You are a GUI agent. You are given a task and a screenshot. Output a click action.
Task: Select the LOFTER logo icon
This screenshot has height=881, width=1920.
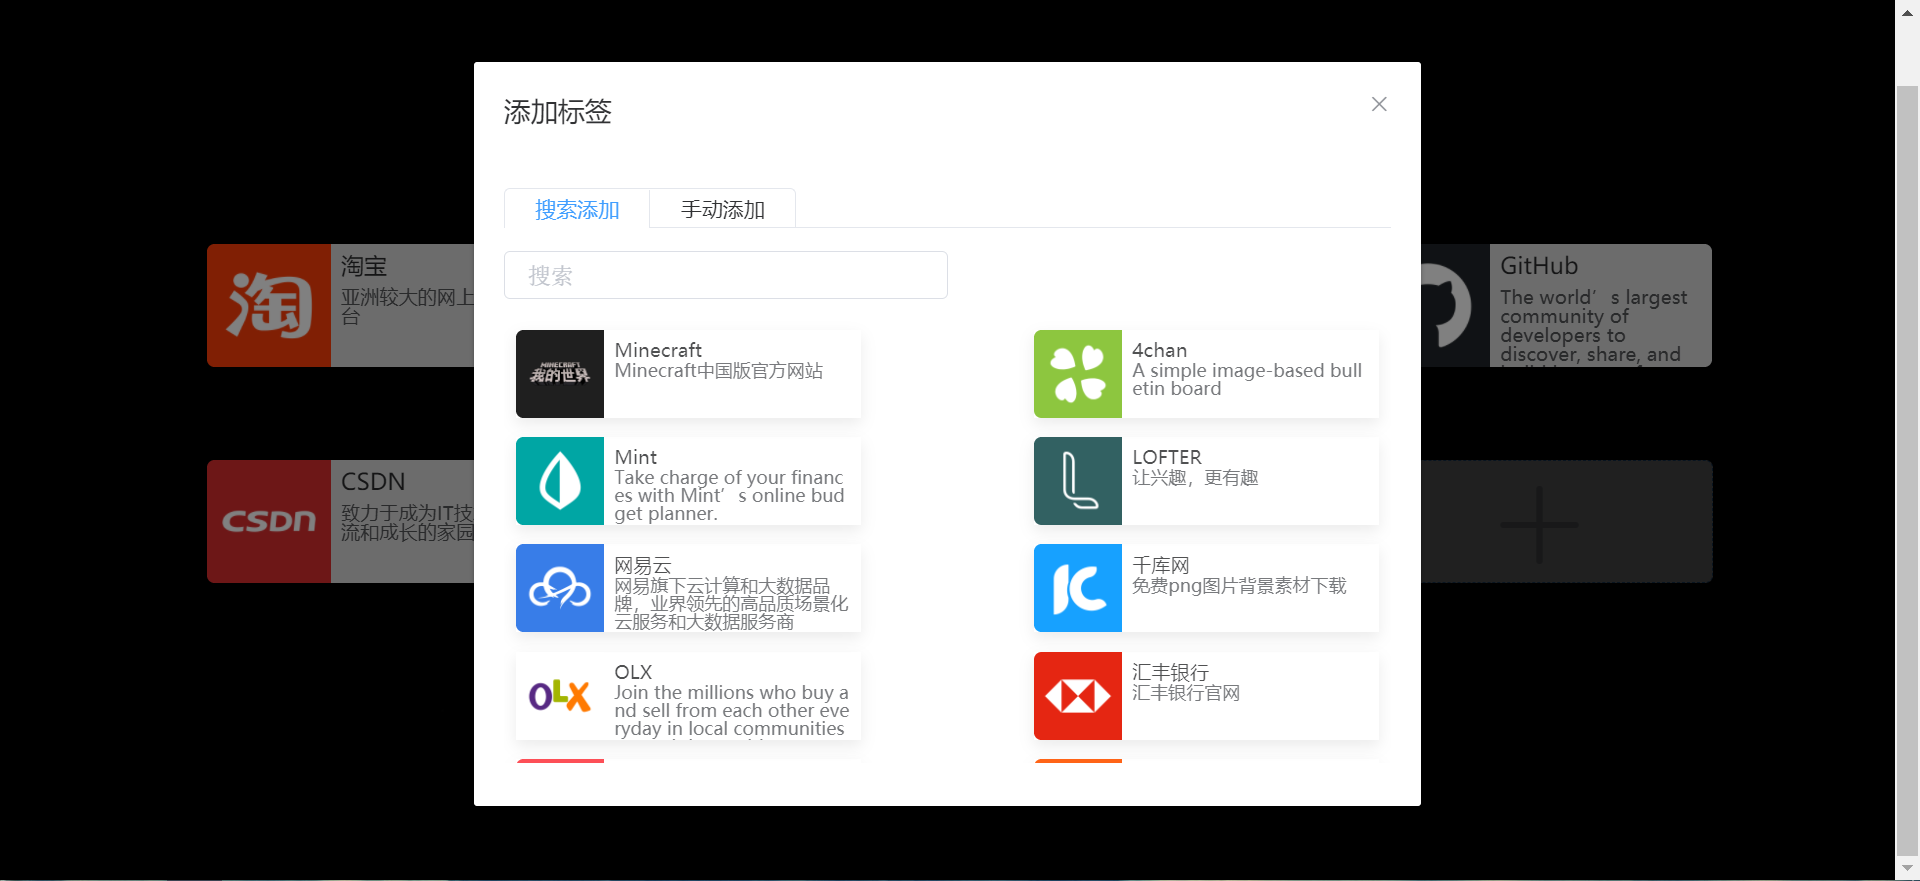(x=1078, y=481)
